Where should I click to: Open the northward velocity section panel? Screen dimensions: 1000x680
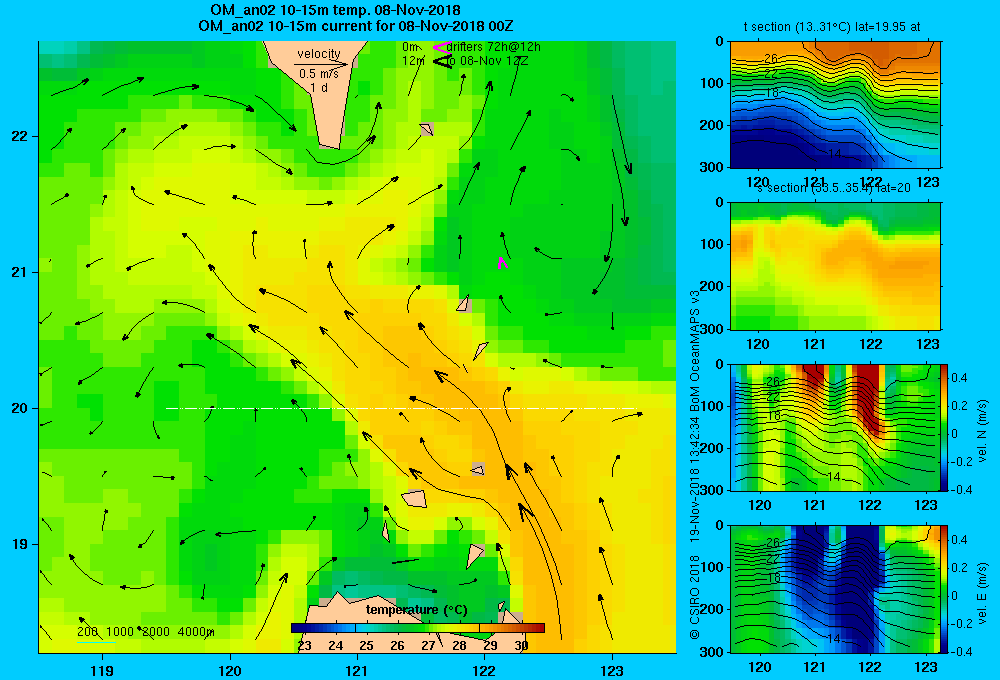[x=835, y=427]
